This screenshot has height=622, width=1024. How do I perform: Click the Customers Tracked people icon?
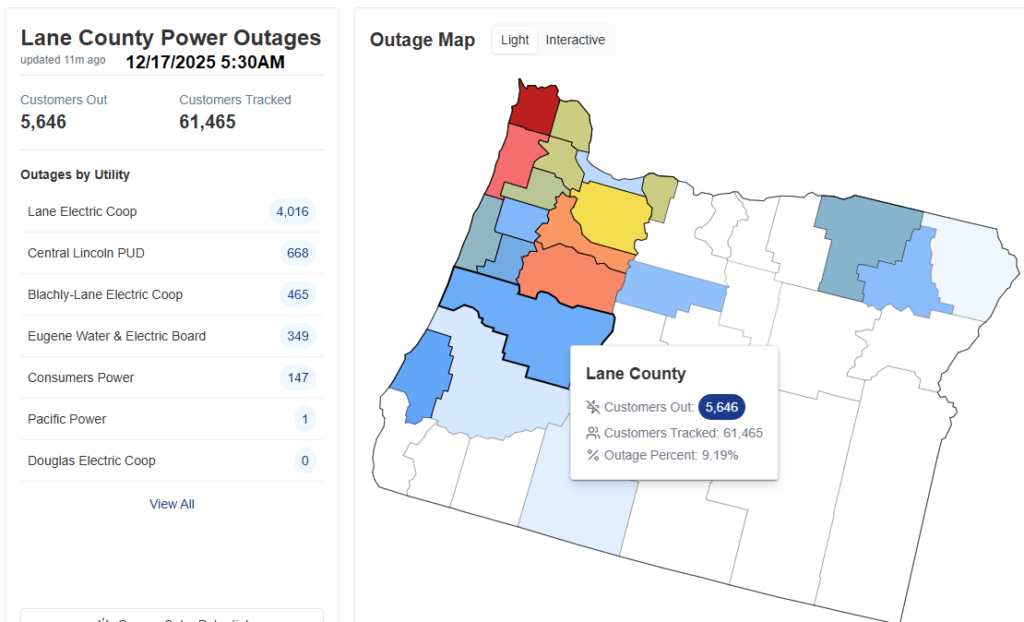tap(593, 433)
